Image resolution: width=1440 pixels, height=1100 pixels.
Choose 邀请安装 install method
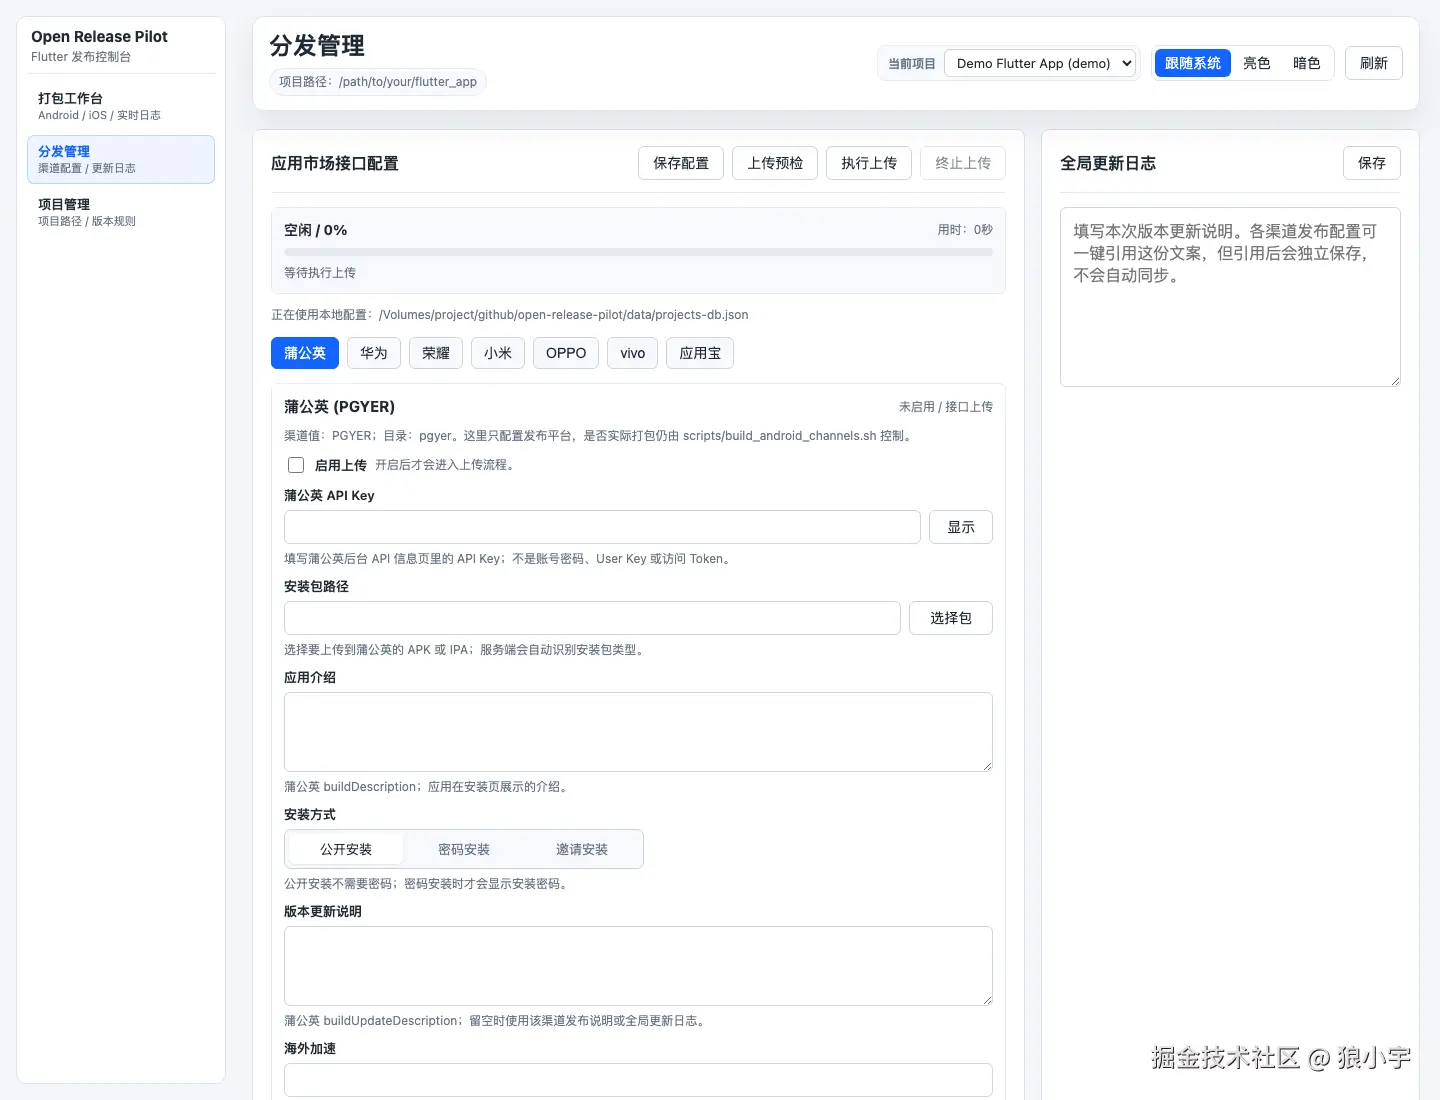tap(582, 849)
